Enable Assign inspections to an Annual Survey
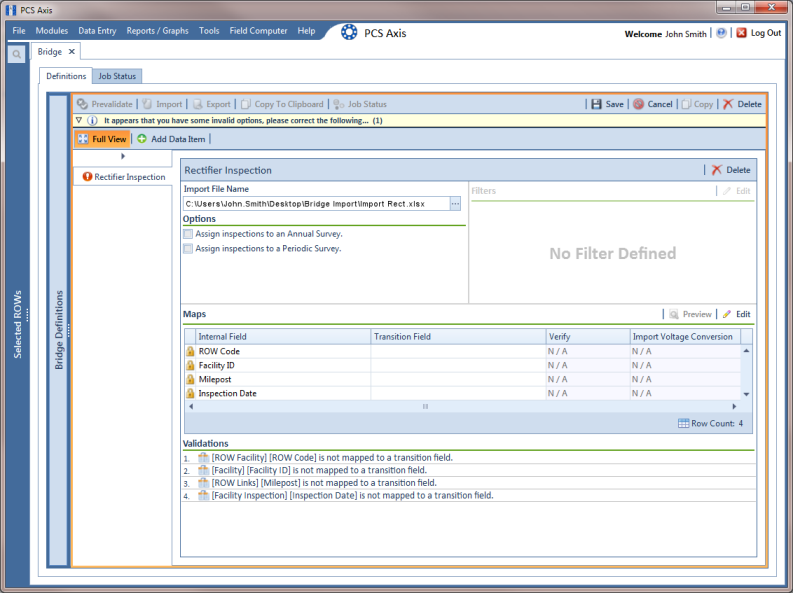The width and height of the screenshot is (793, 593). [x=188, y=234]
